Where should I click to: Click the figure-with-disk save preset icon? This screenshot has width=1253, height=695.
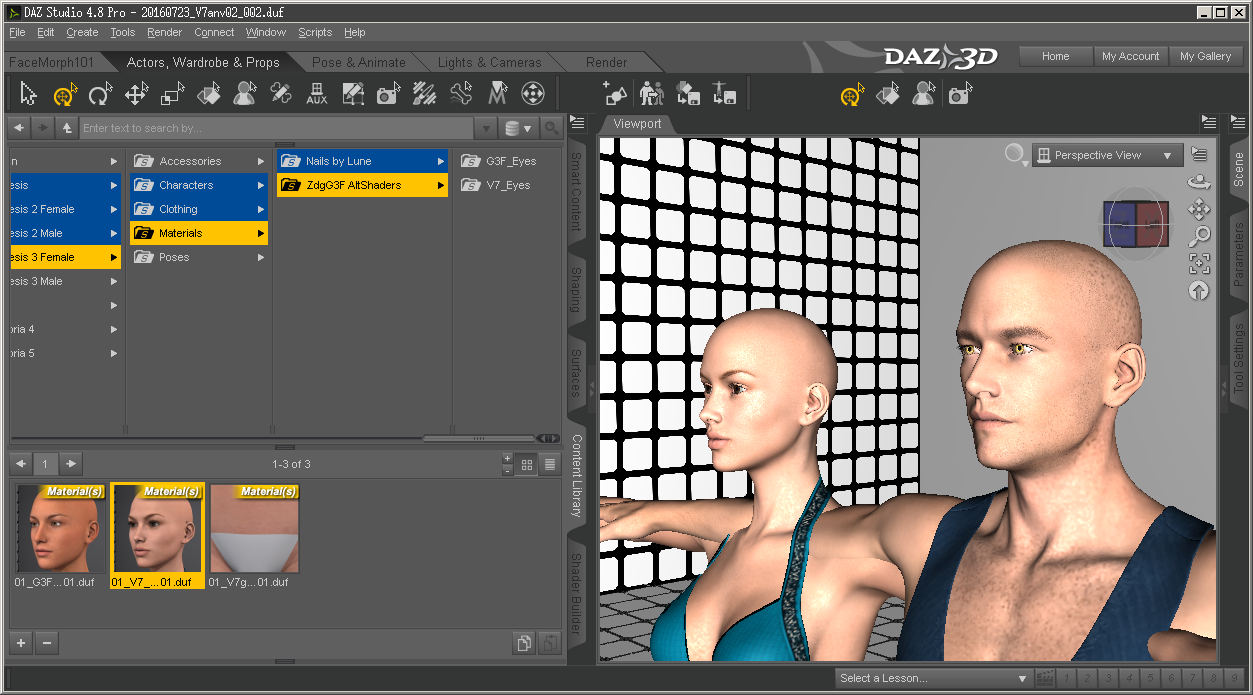tap(724, 95)
